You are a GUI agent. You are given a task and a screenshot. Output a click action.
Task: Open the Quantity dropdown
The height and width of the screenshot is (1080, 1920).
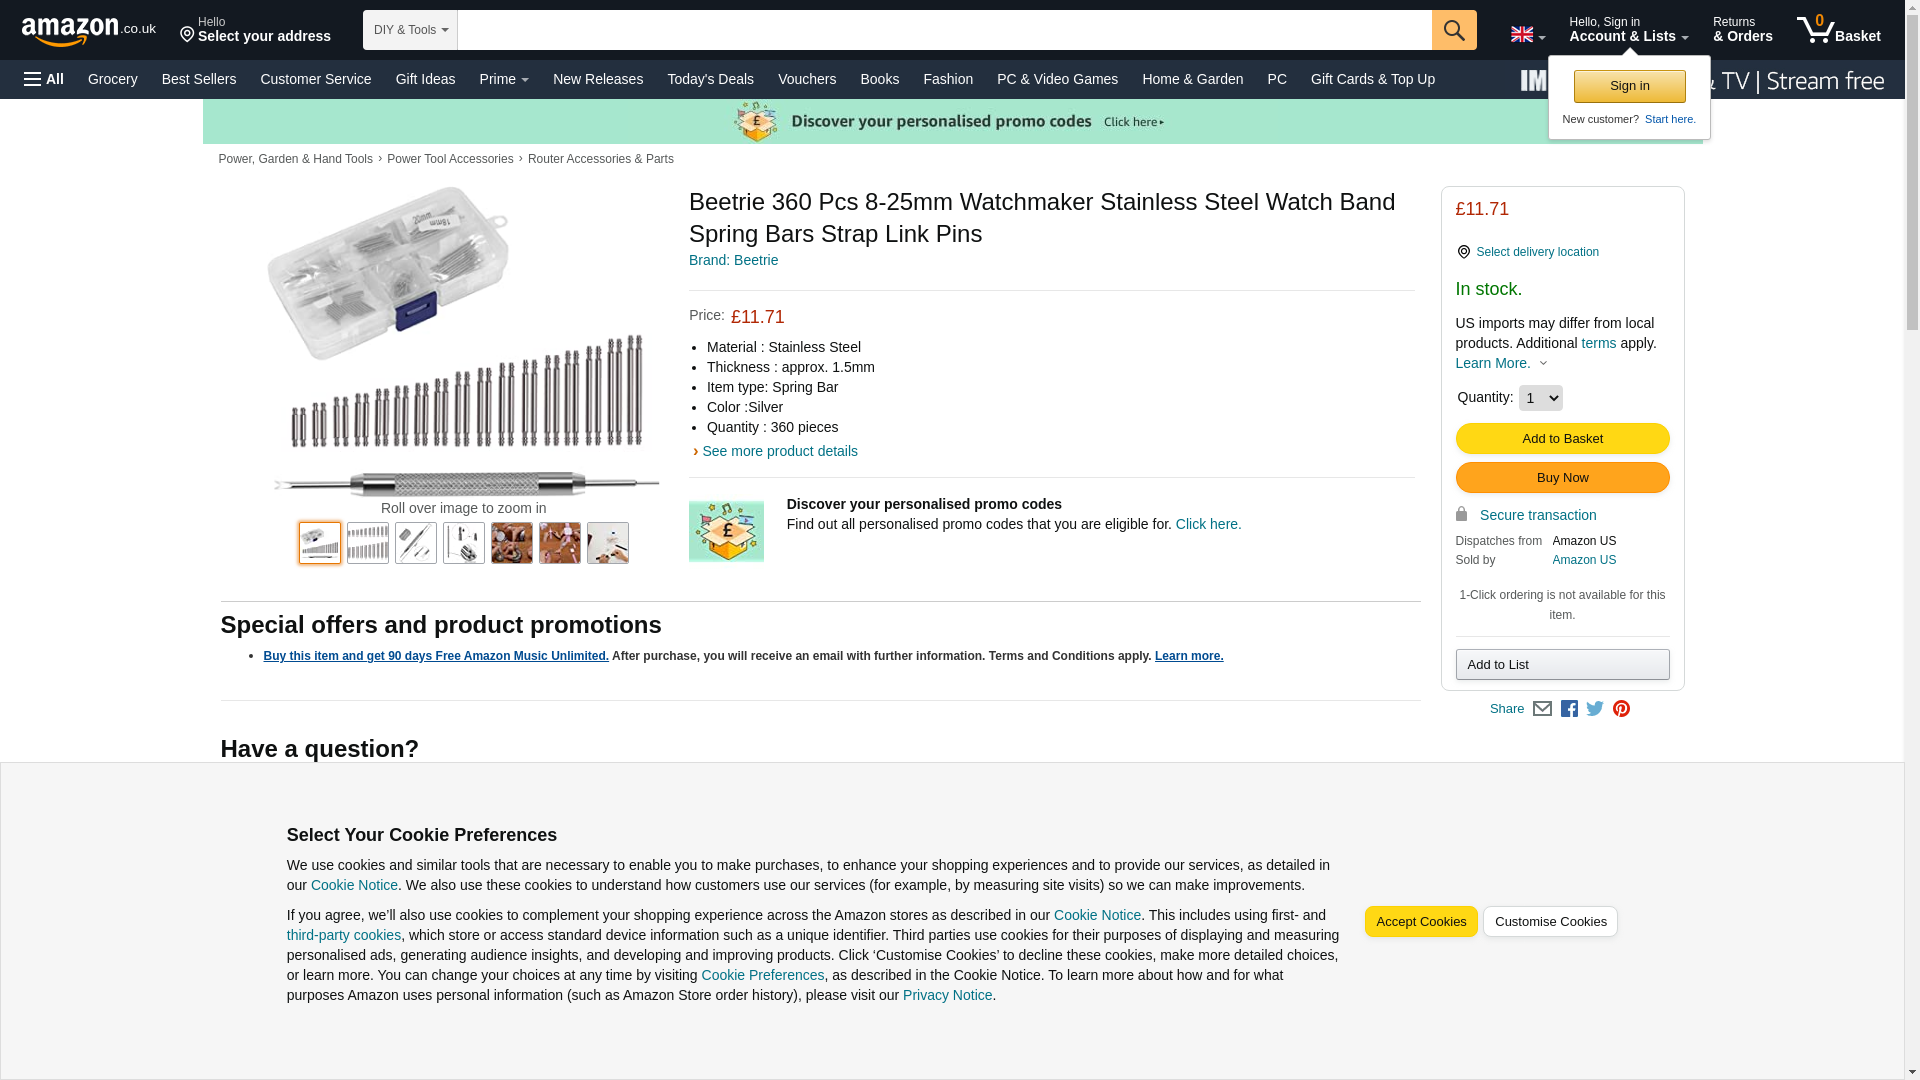tap(1540, 398)
